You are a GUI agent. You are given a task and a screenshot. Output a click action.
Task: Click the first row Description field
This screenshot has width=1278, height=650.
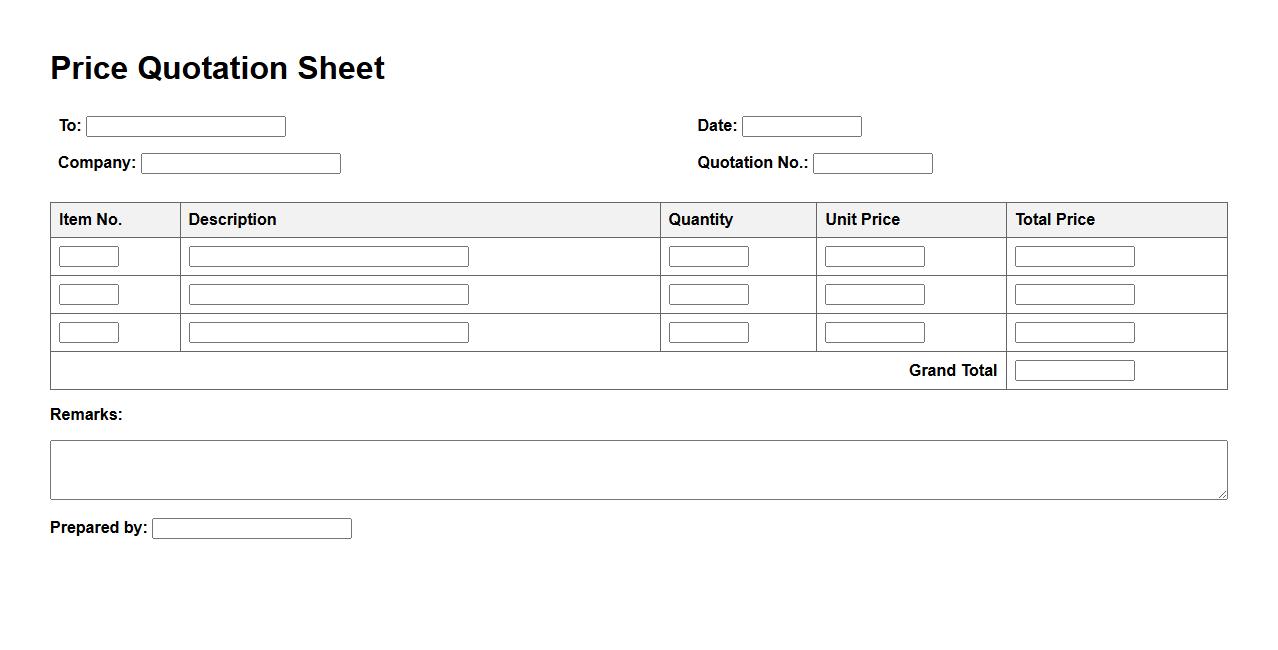coord(328,257)
